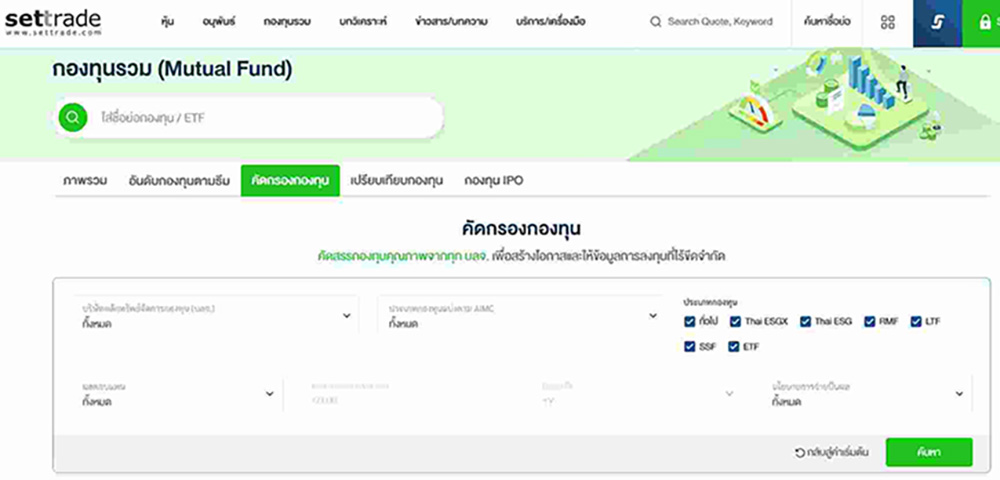This screenshot has width=1000, height=480.
Task: Click the ค้นหาชื่อย่อ link in header
Action: click(826, 22)
